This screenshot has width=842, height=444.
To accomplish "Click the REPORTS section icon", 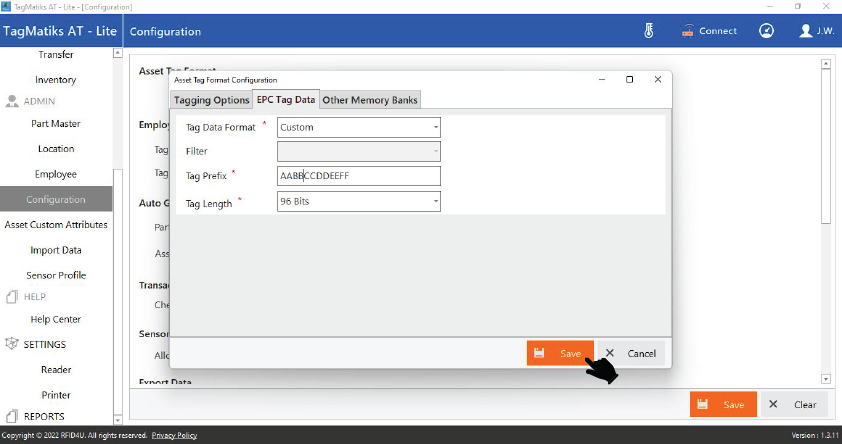I will pos(13,416).
